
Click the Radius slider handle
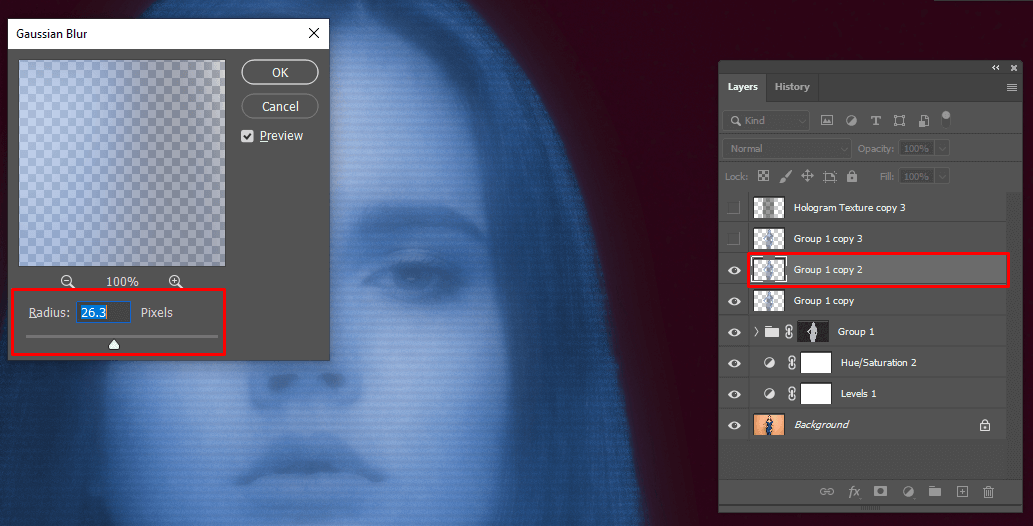[x=114, y=344]
